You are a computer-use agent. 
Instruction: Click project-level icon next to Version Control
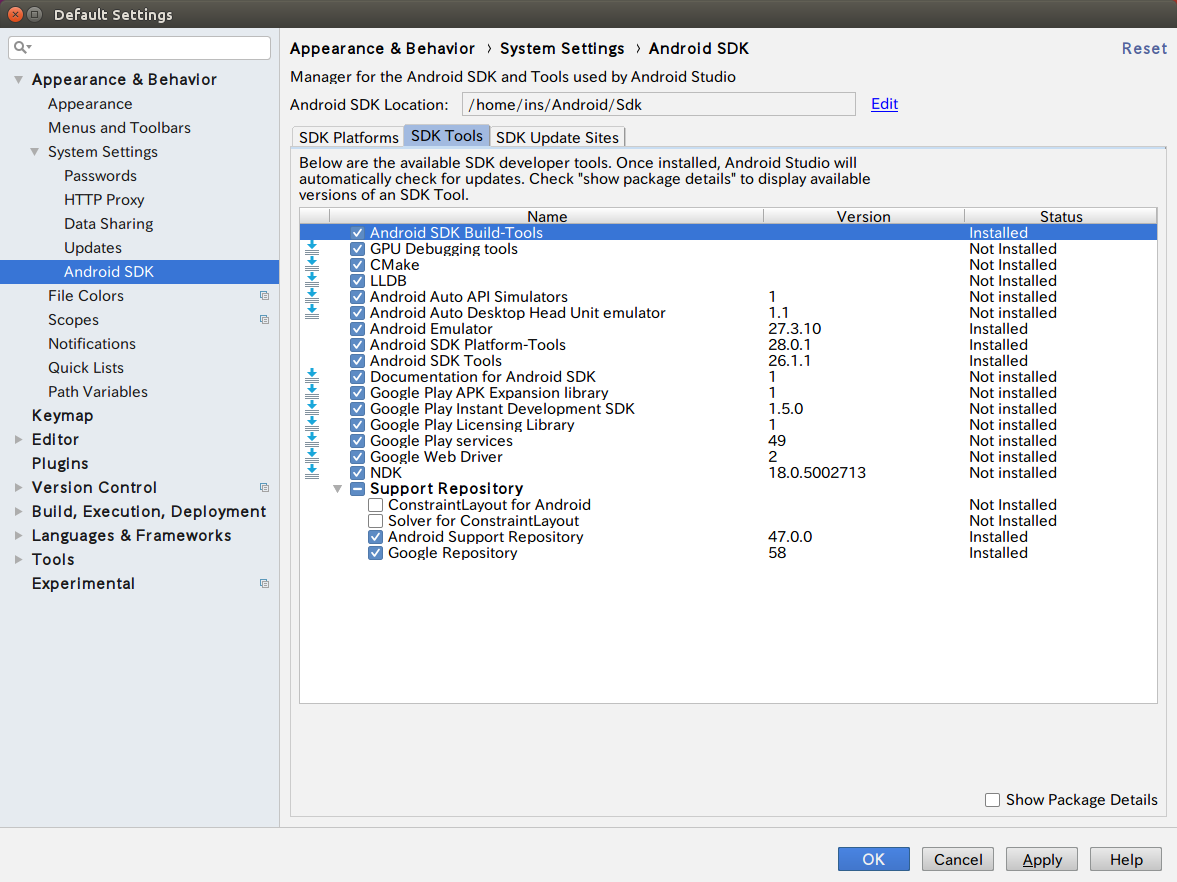tap(264, 488)
